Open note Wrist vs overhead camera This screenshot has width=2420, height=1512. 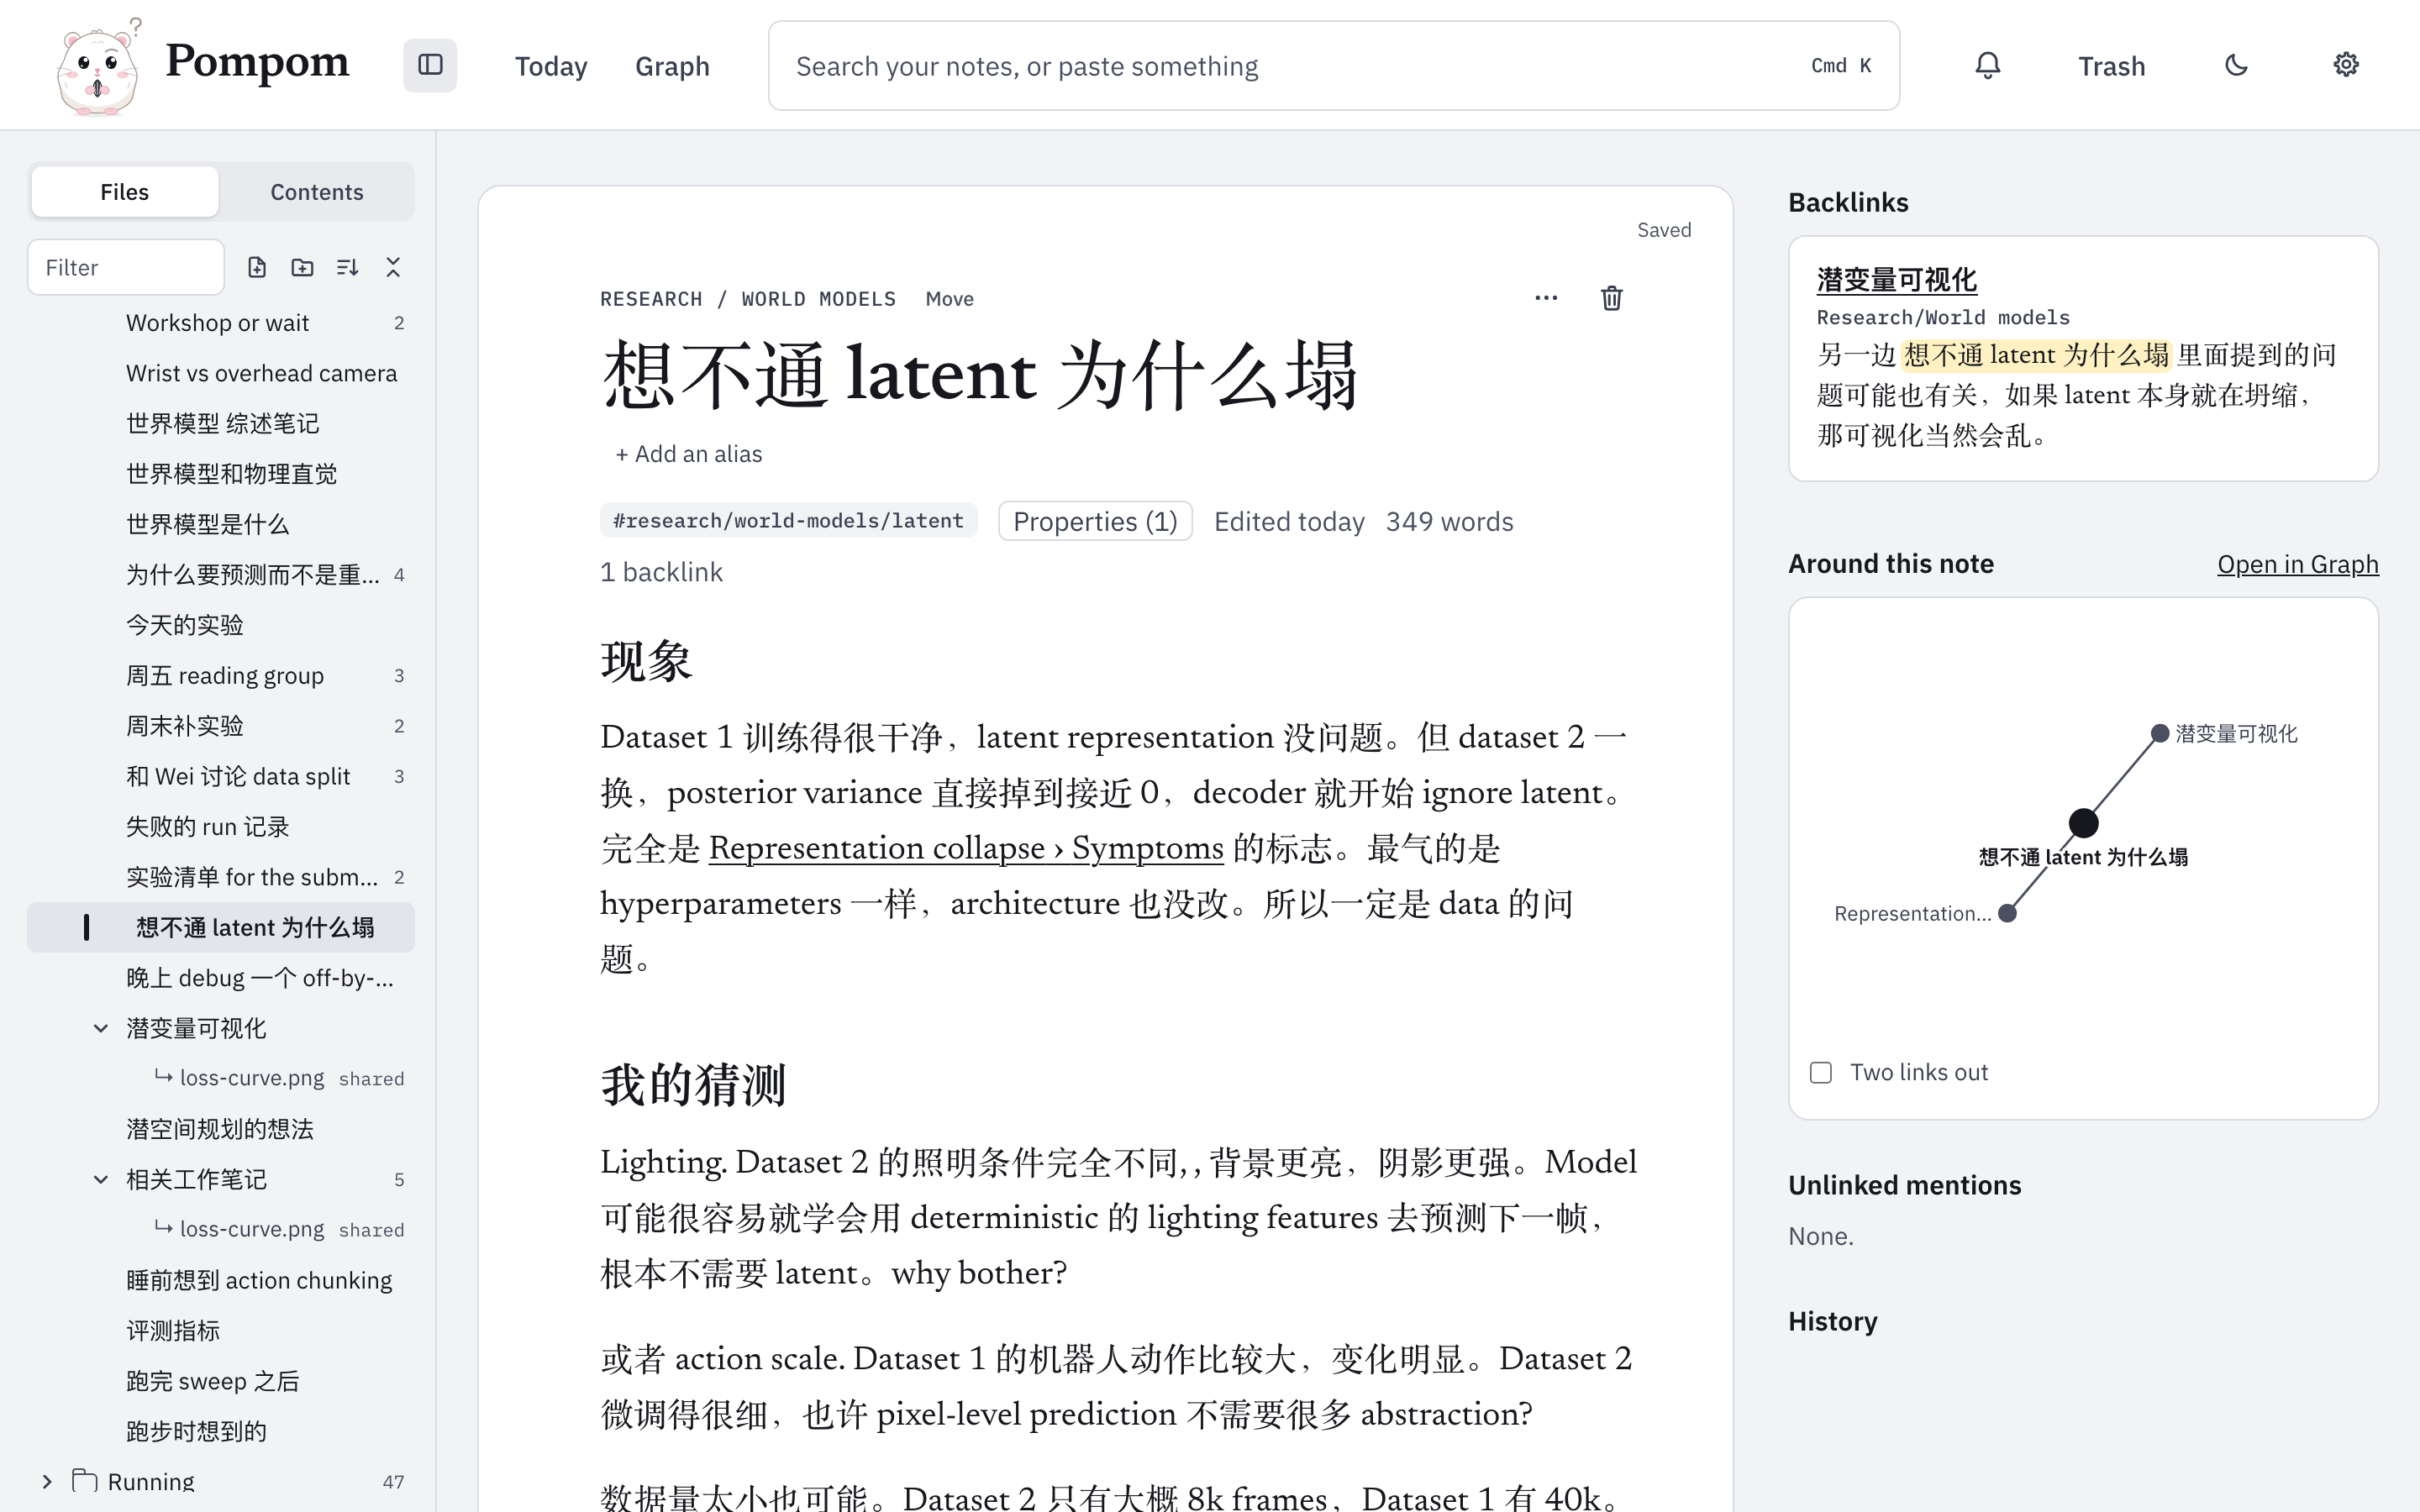pos(221,373)
